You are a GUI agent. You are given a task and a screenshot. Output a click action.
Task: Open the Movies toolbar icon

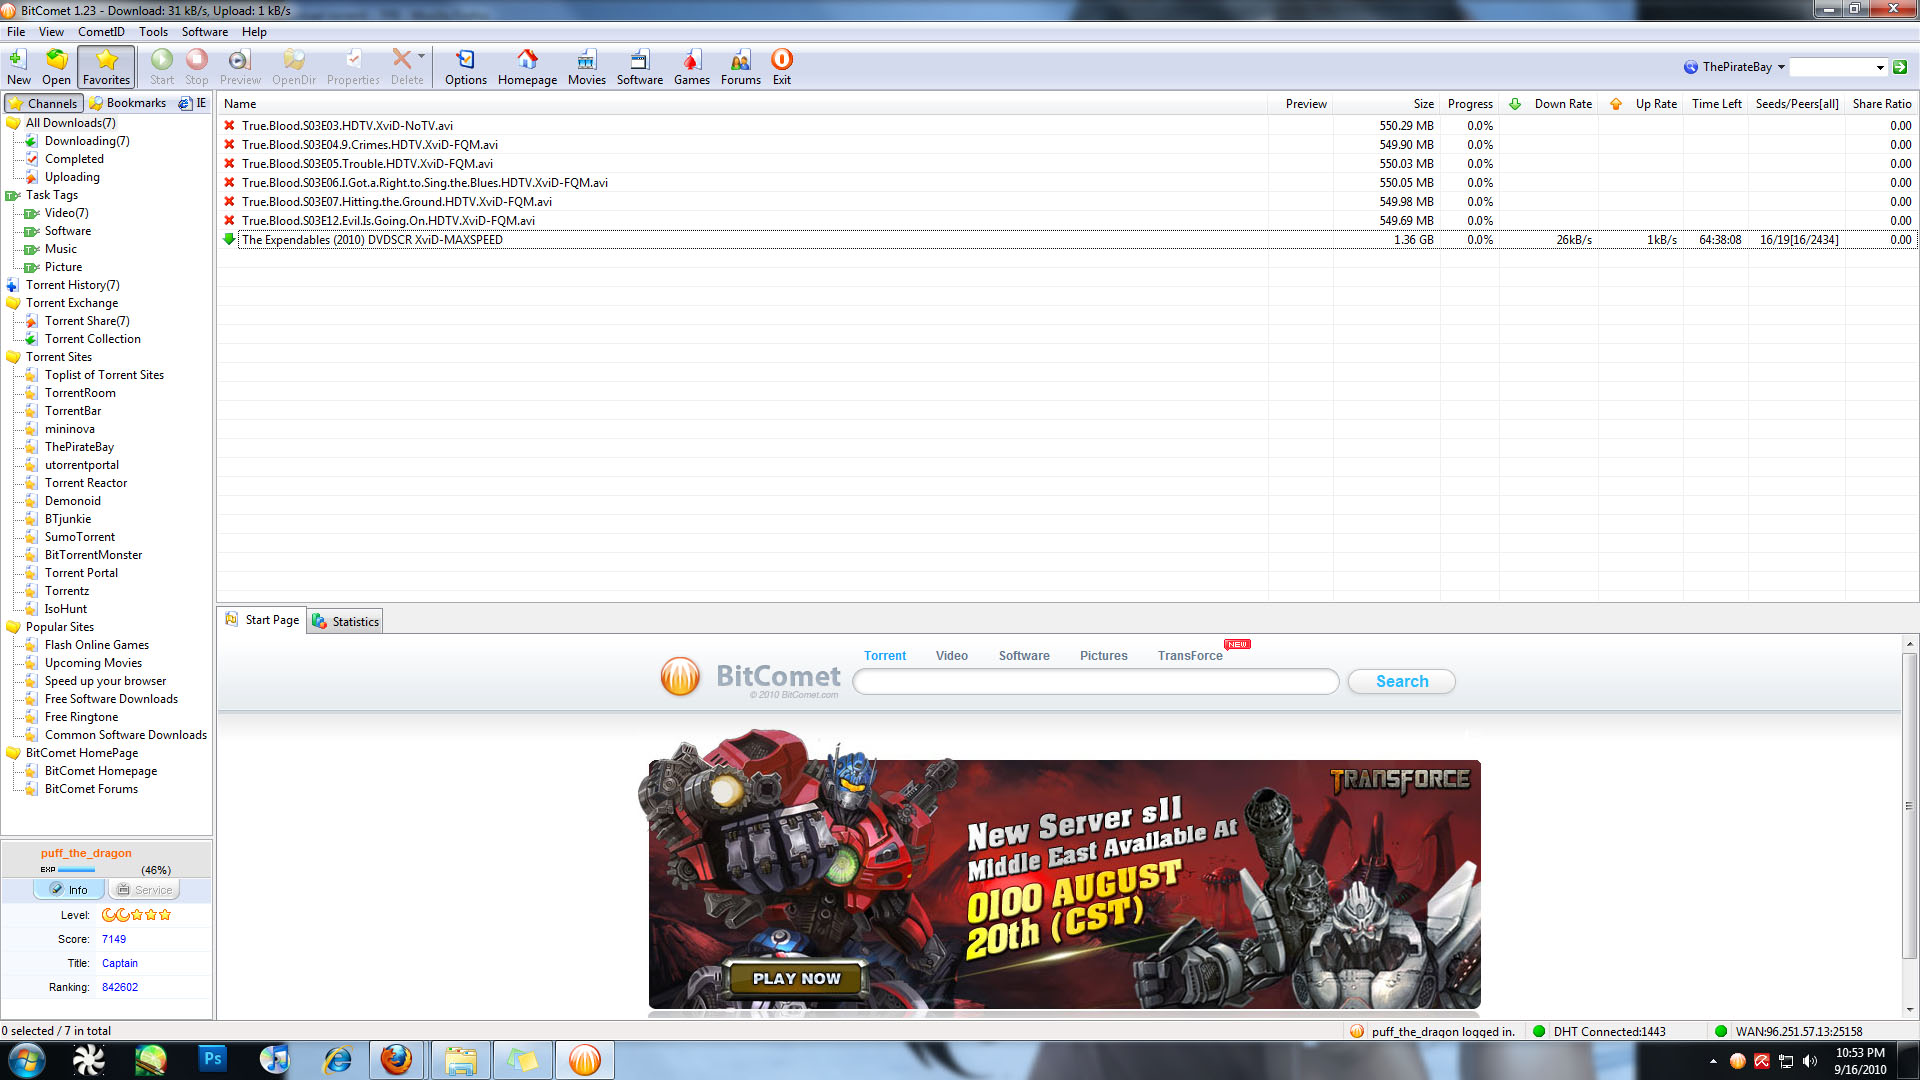click(587, 67)
